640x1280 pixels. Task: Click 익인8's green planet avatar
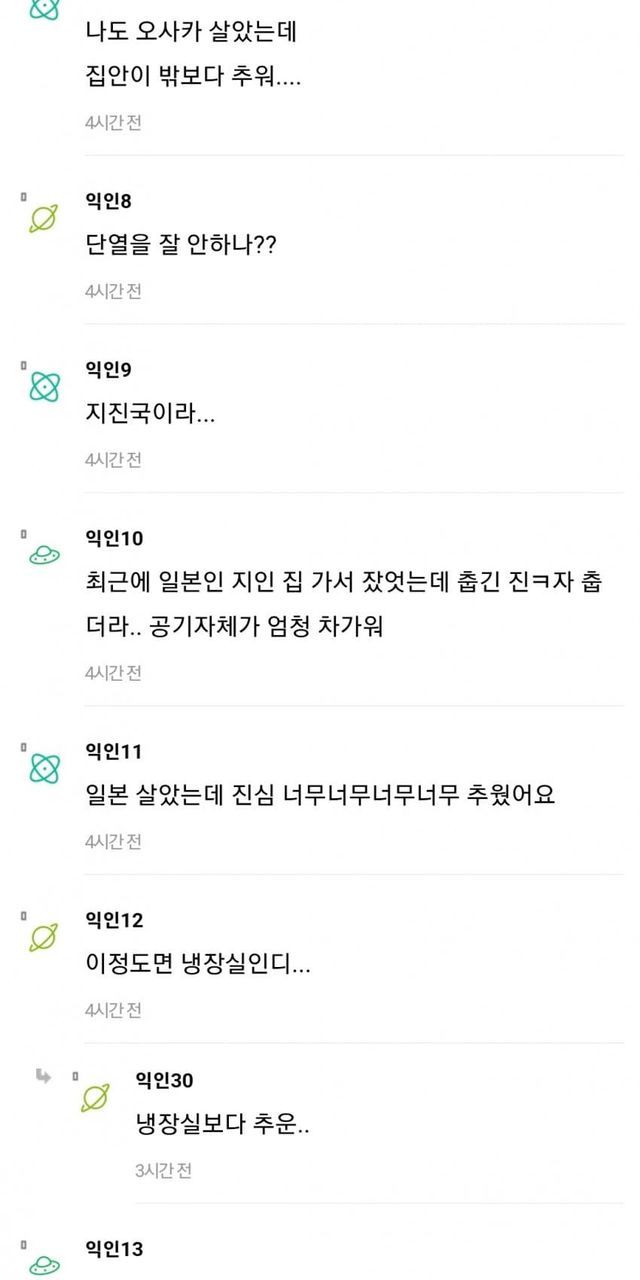coord(44,218)
